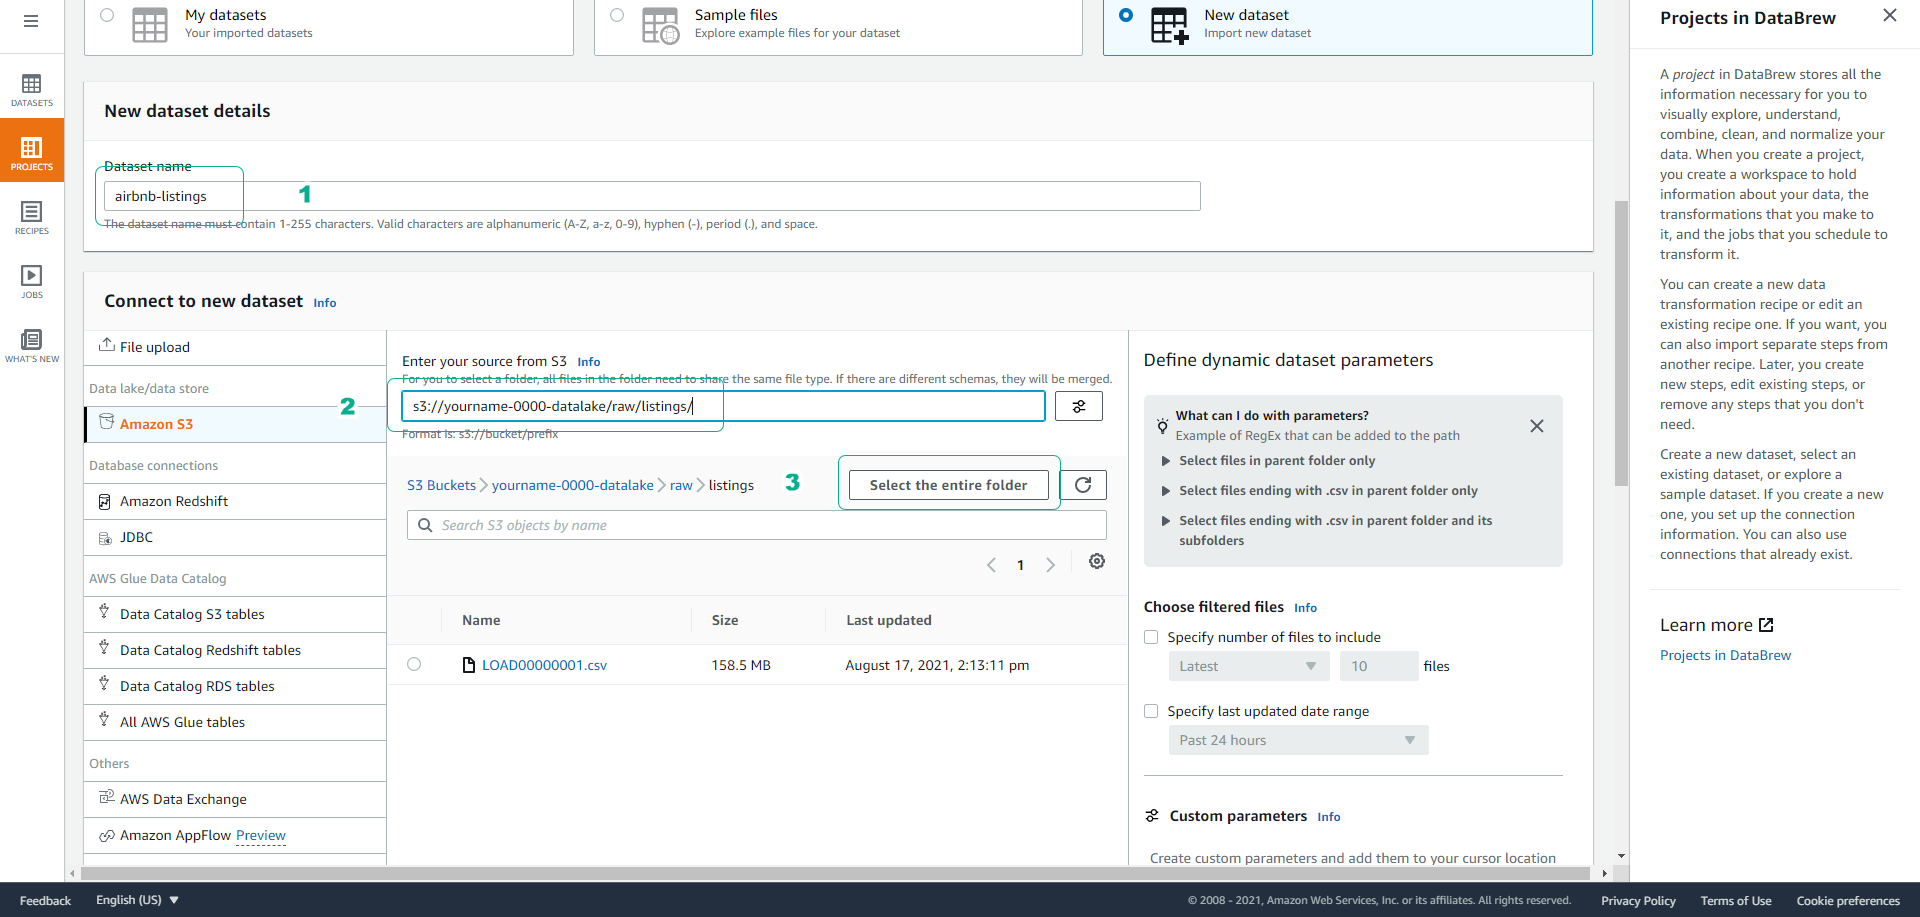Screen dimensions: 1920x917
Task: Click the LOAD00000001.csv file icon
Action: pyautogui.click(x=469, y=665)
